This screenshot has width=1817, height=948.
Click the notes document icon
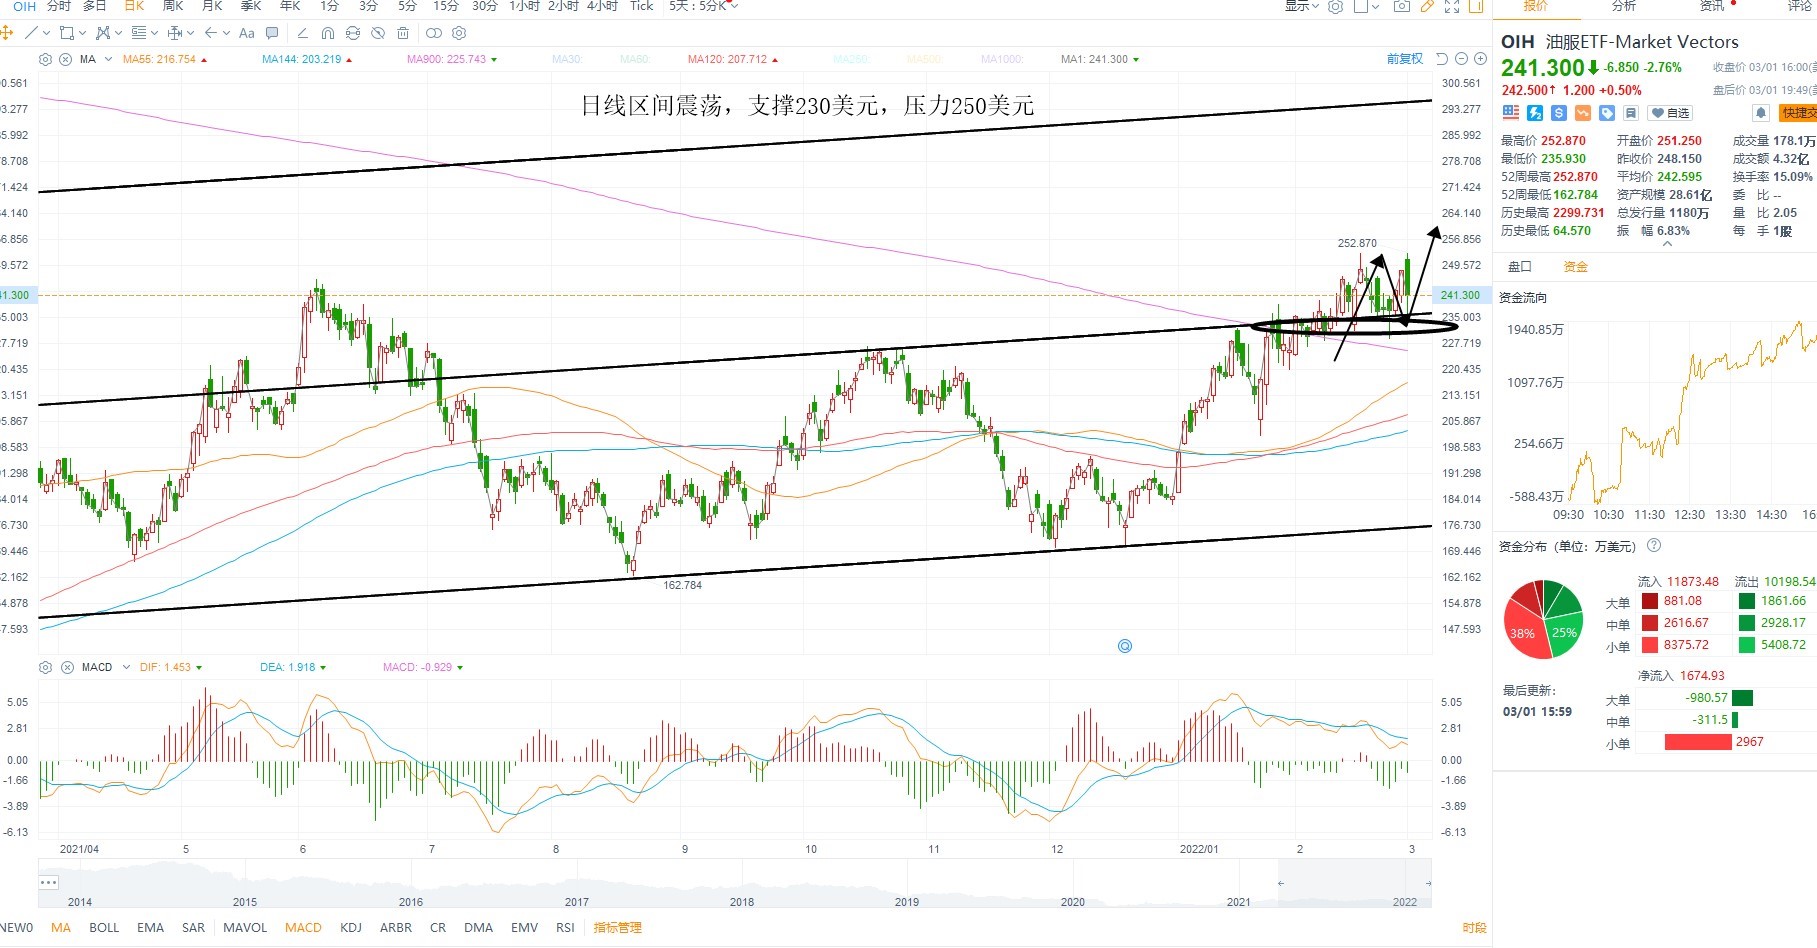pos(1631,113)
